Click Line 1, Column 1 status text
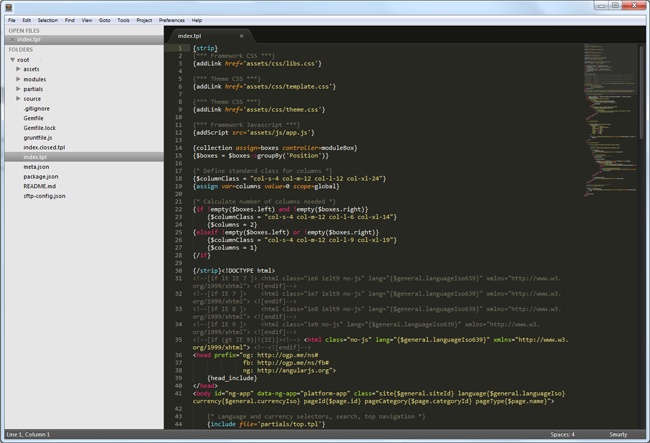Image resolution: width=650 pixels, height=443 pixels. point(28,434)
